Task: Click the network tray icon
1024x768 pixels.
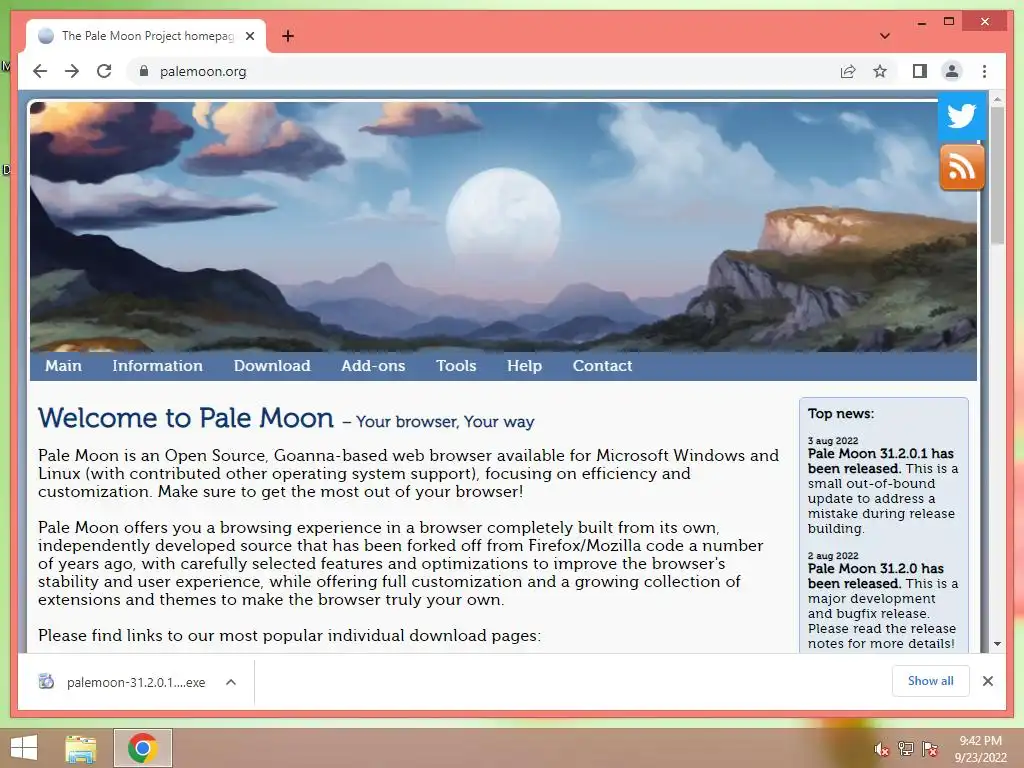Action: (905, 749)
